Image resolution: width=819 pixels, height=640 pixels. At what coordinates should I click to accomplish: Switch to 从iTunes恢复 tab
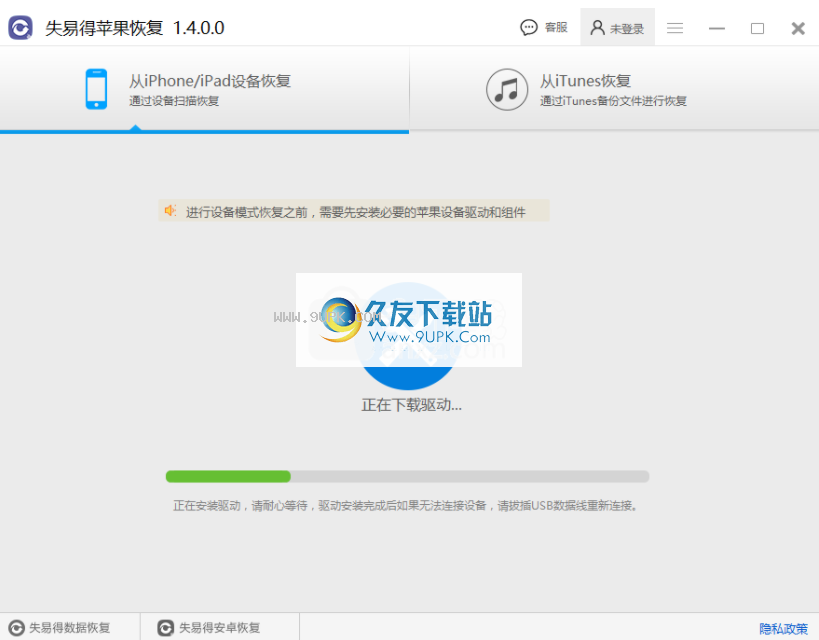pyautogui.click(x=614, y=89)
